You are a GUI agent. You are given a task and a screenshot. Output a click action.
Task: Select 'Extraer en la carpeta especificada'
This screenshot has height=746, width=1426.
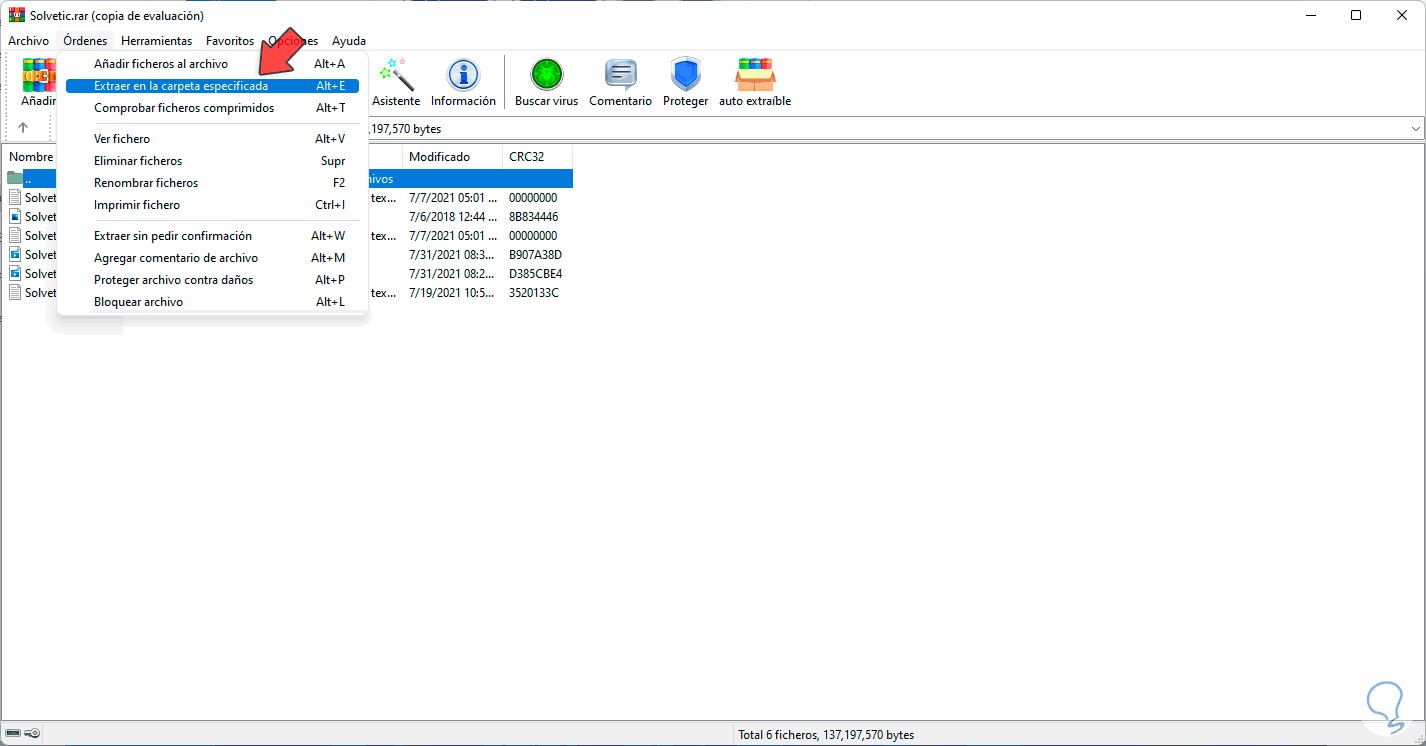point(212,86)
